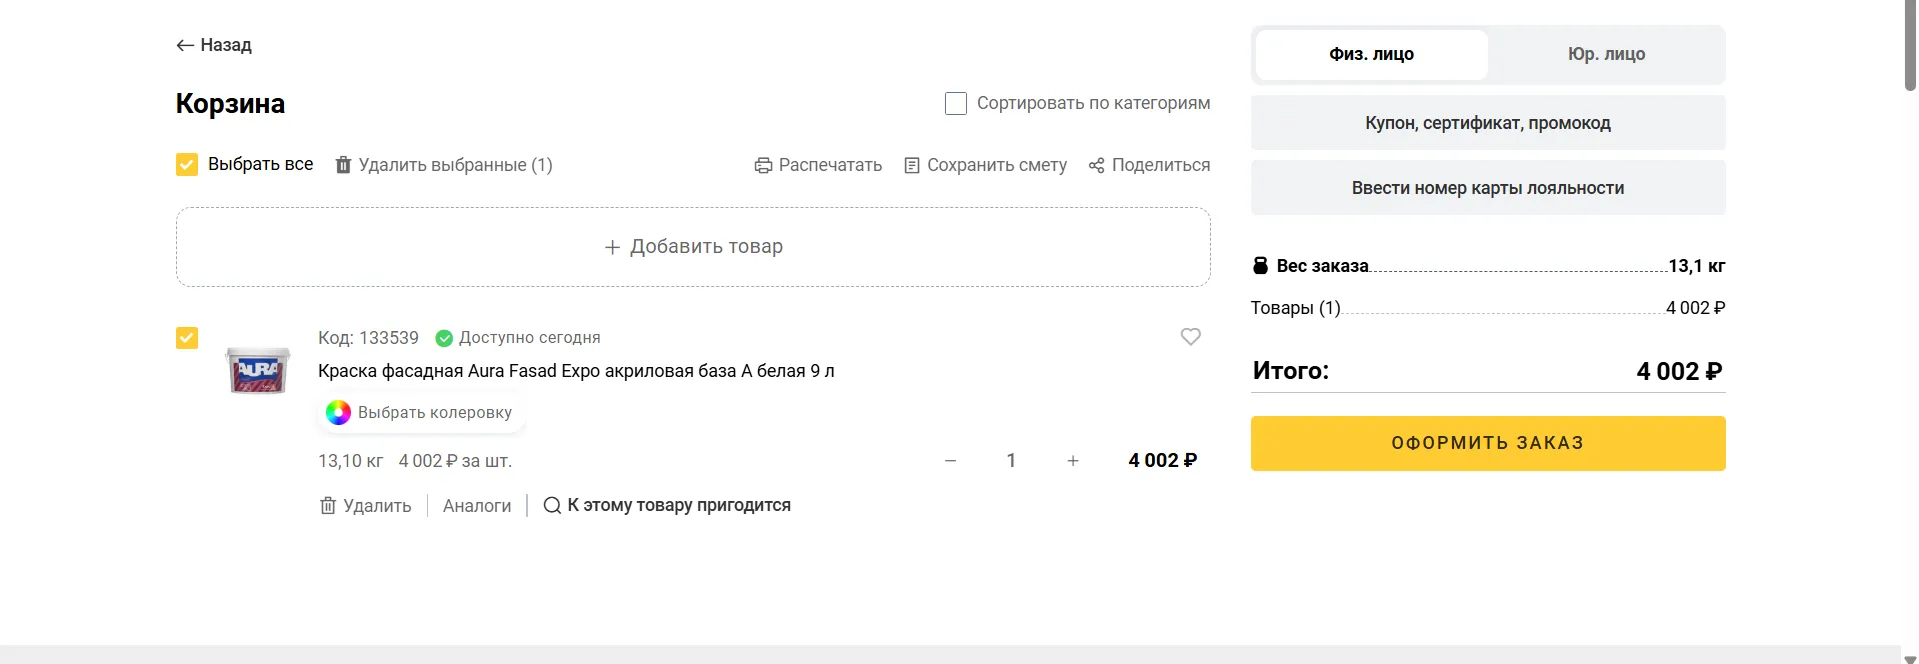Click the Сохранить смету document icon
The image size is (1919, 664).
tap(911, 165)
